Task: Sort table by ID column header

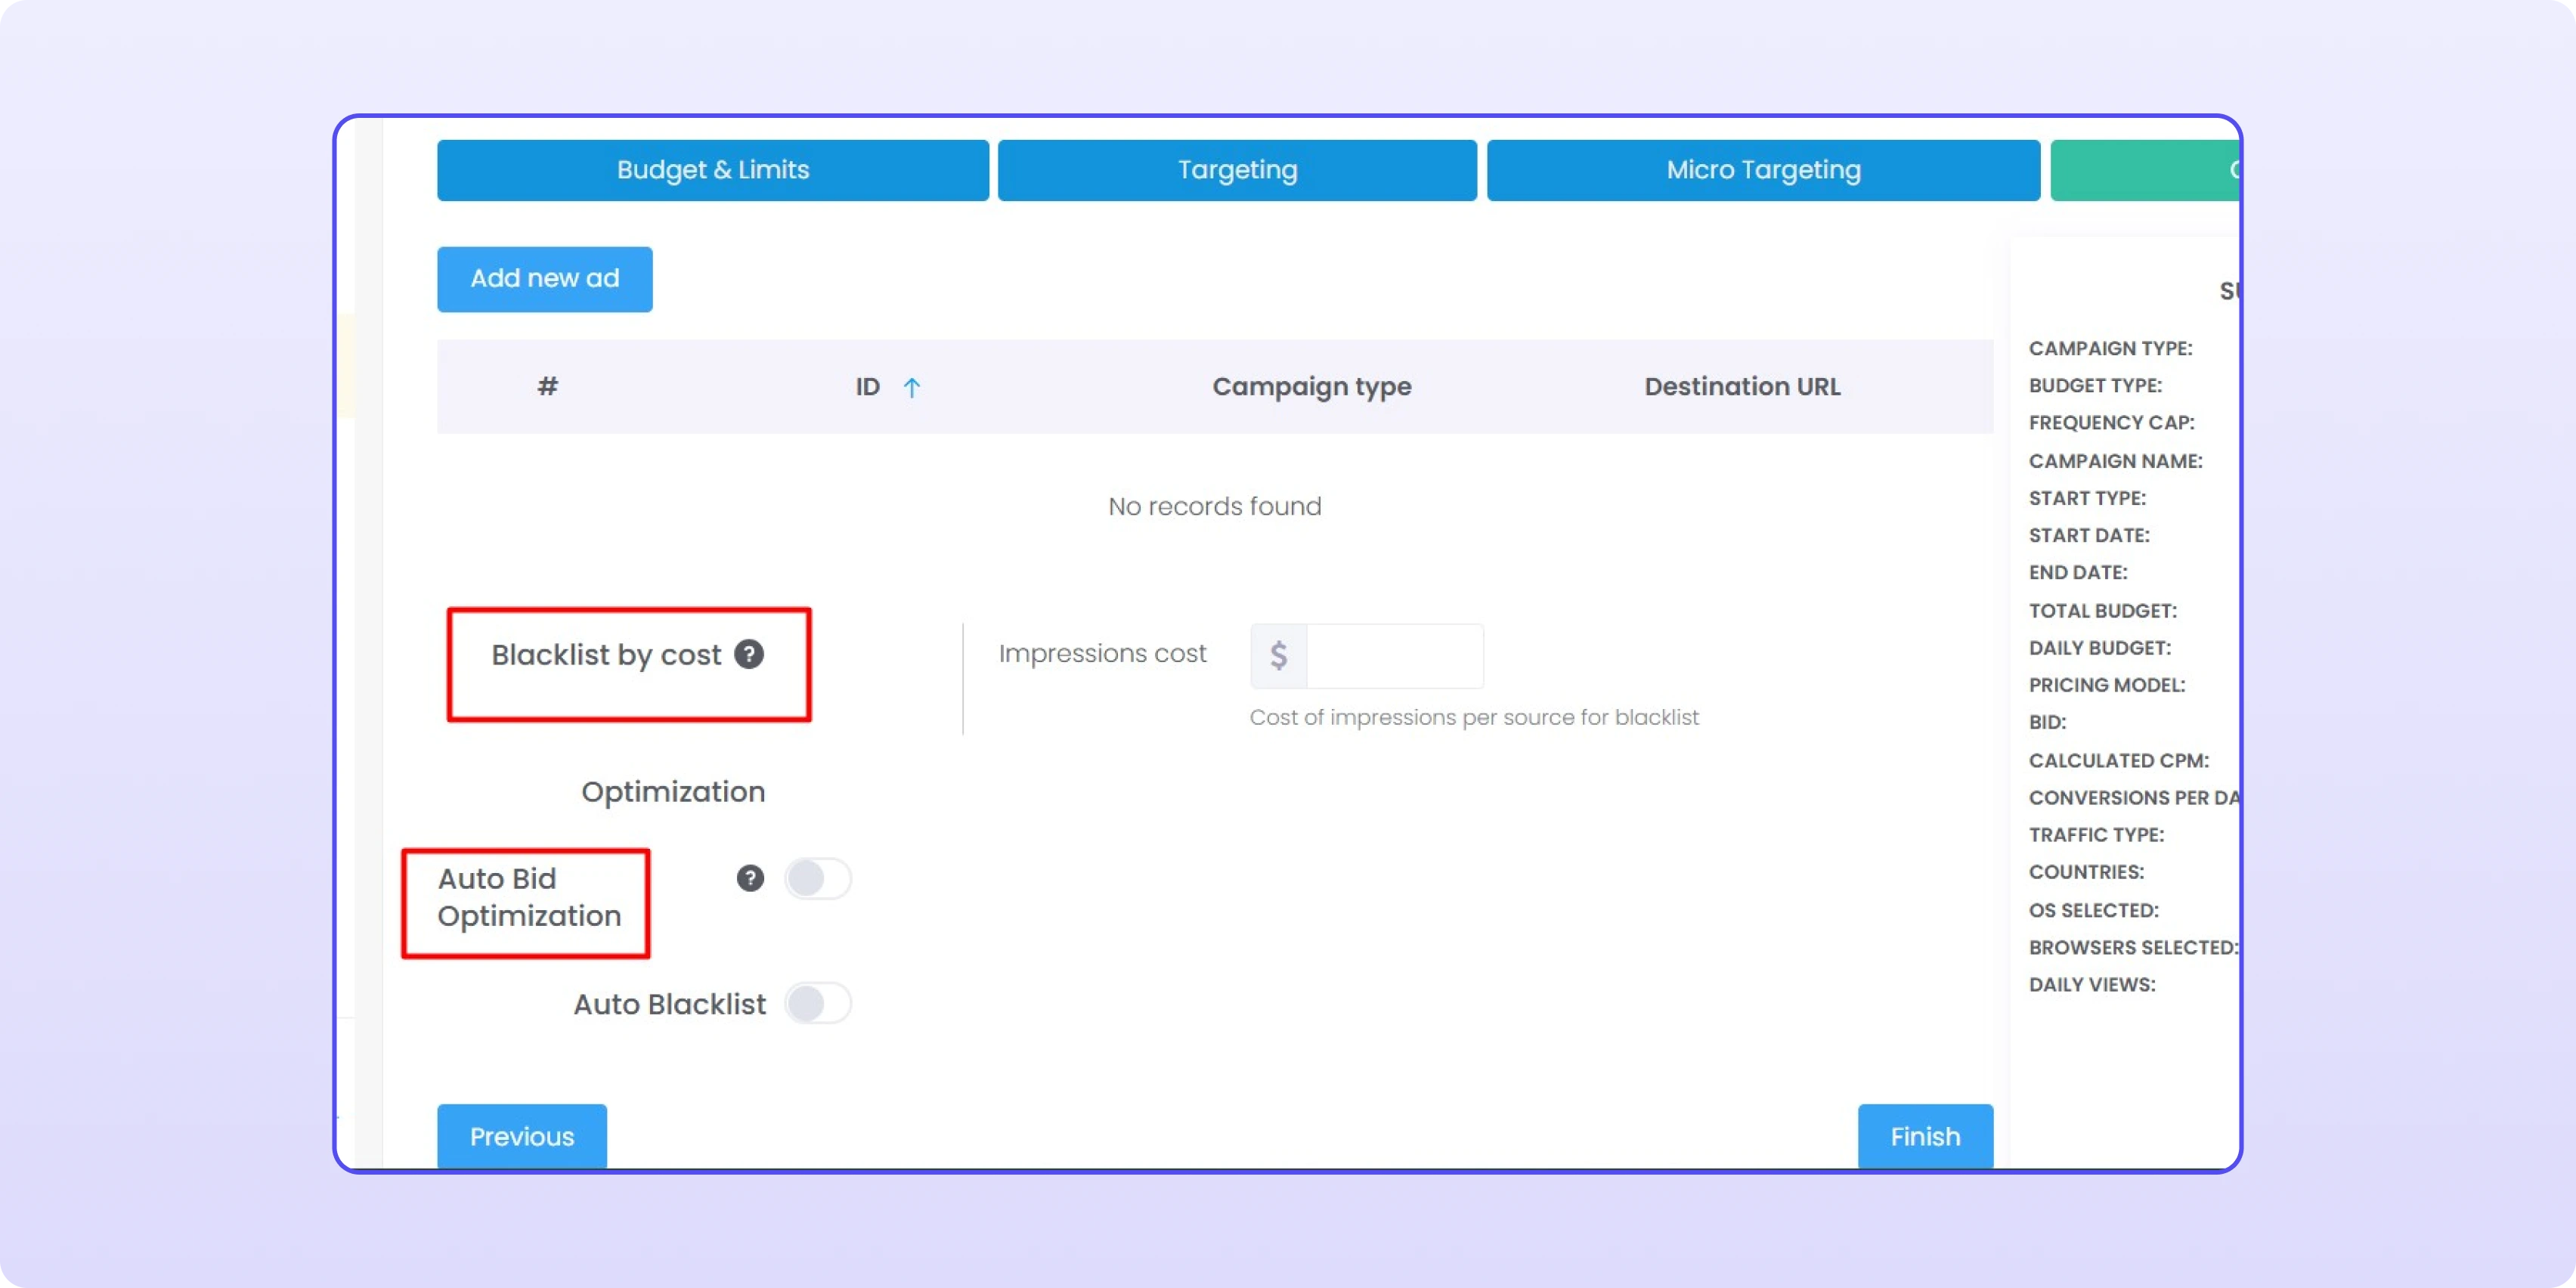Action: pyautogui.click(x=867, y=387)
